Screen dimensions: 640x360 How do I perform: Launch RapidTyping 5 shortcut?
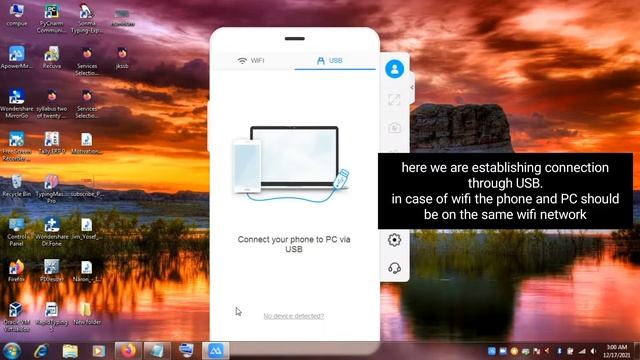[51, 317]
